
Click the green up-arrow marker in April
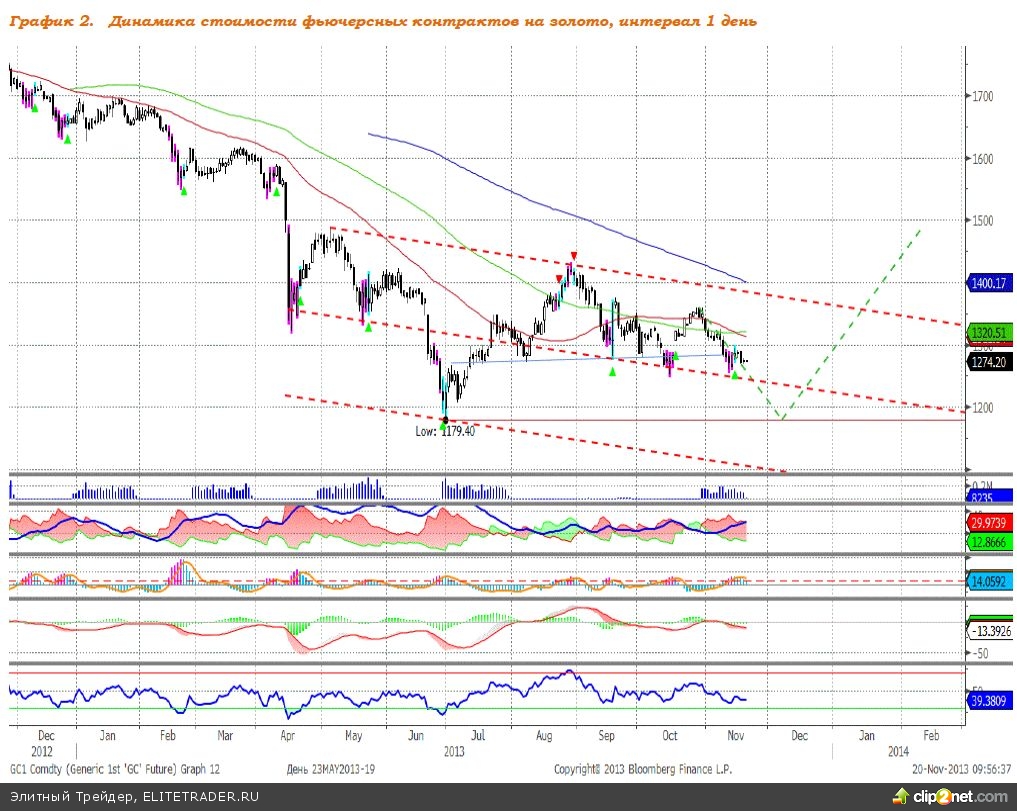tap(300, 301)
